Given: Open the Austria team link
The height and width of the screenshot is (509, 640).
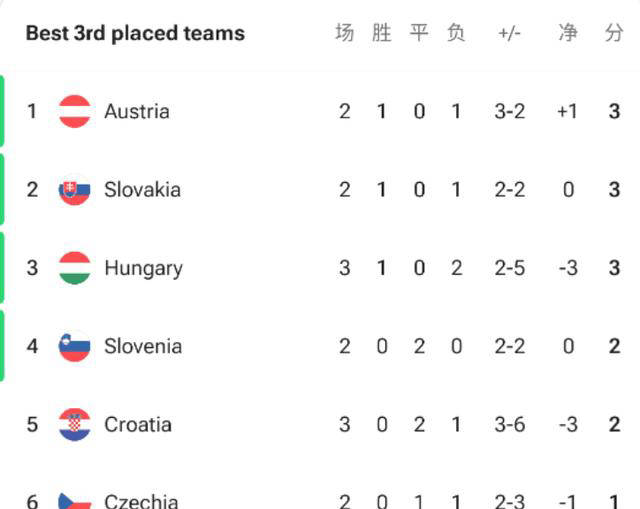Looking at the screenshot, I should [137, 111].
